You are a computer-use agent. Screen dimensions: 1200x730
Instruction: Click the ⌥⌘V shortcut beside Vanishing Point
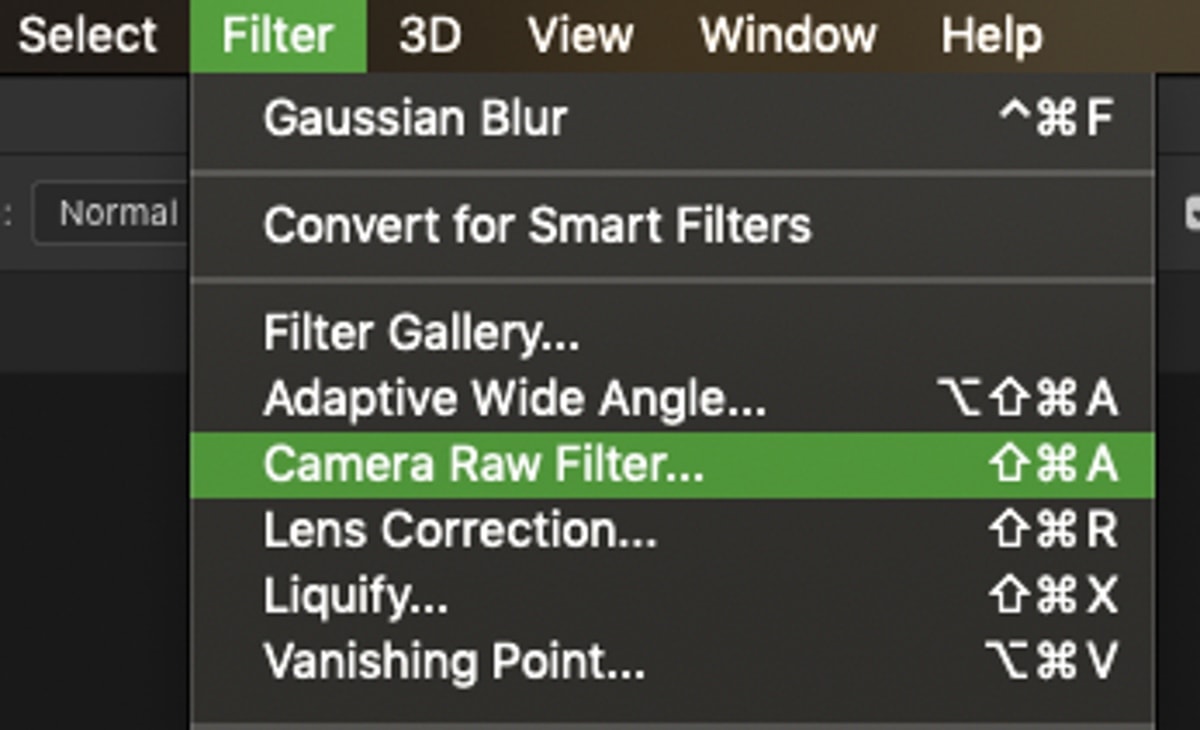click(x=1052, y=662)
